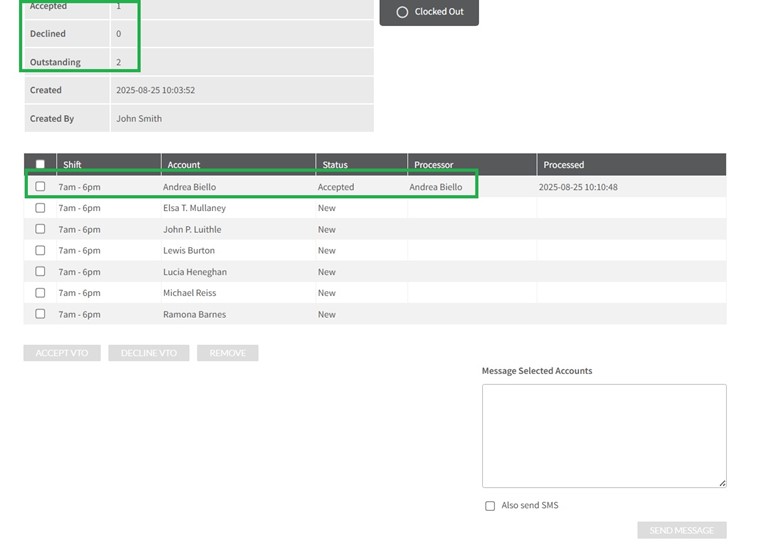
Task: Click the account name Ramona Barnes
Action: coord(195,314)
